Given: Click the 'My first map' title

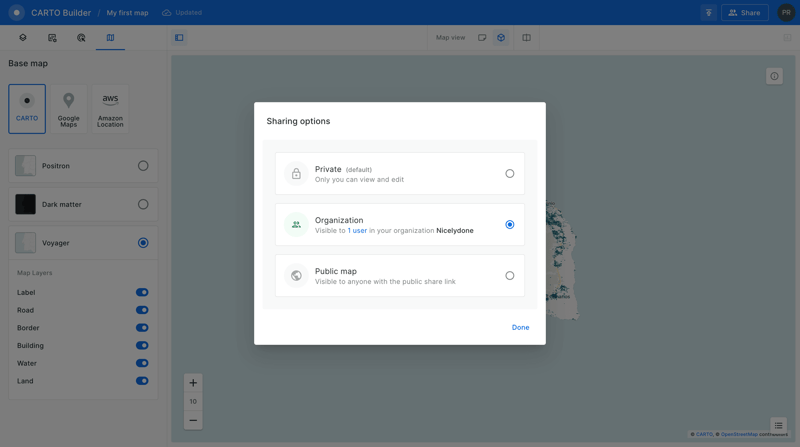Looking at the screenshot, I should 128,13.
